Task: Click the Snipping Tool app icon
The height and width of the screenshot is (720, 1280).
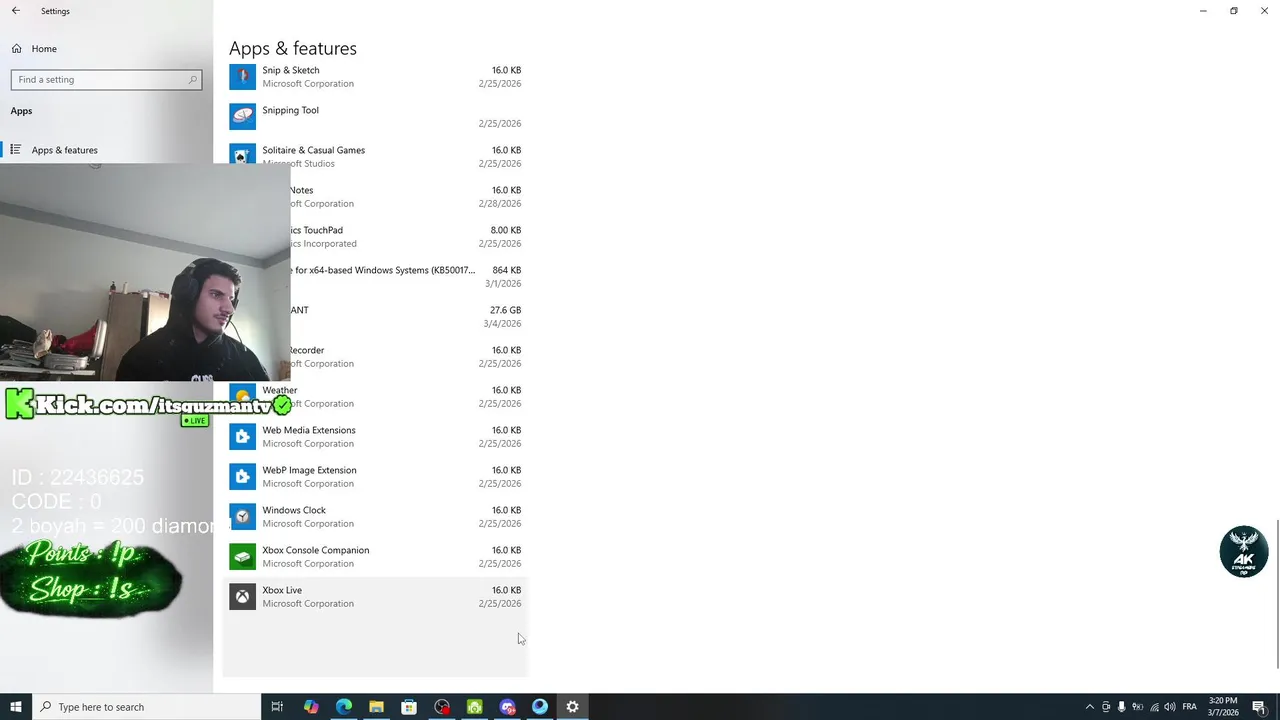Action: (x=242, y=117)
